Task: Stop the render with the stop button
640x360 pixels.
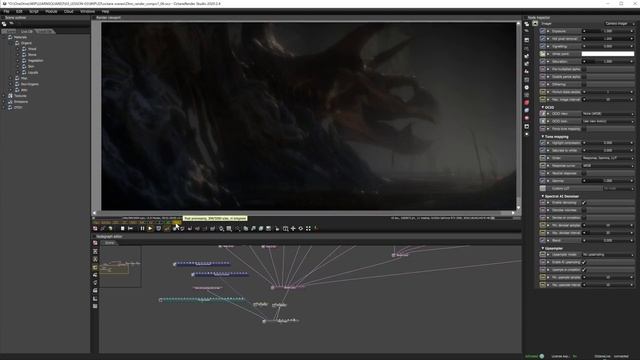Action: point(122,229)
